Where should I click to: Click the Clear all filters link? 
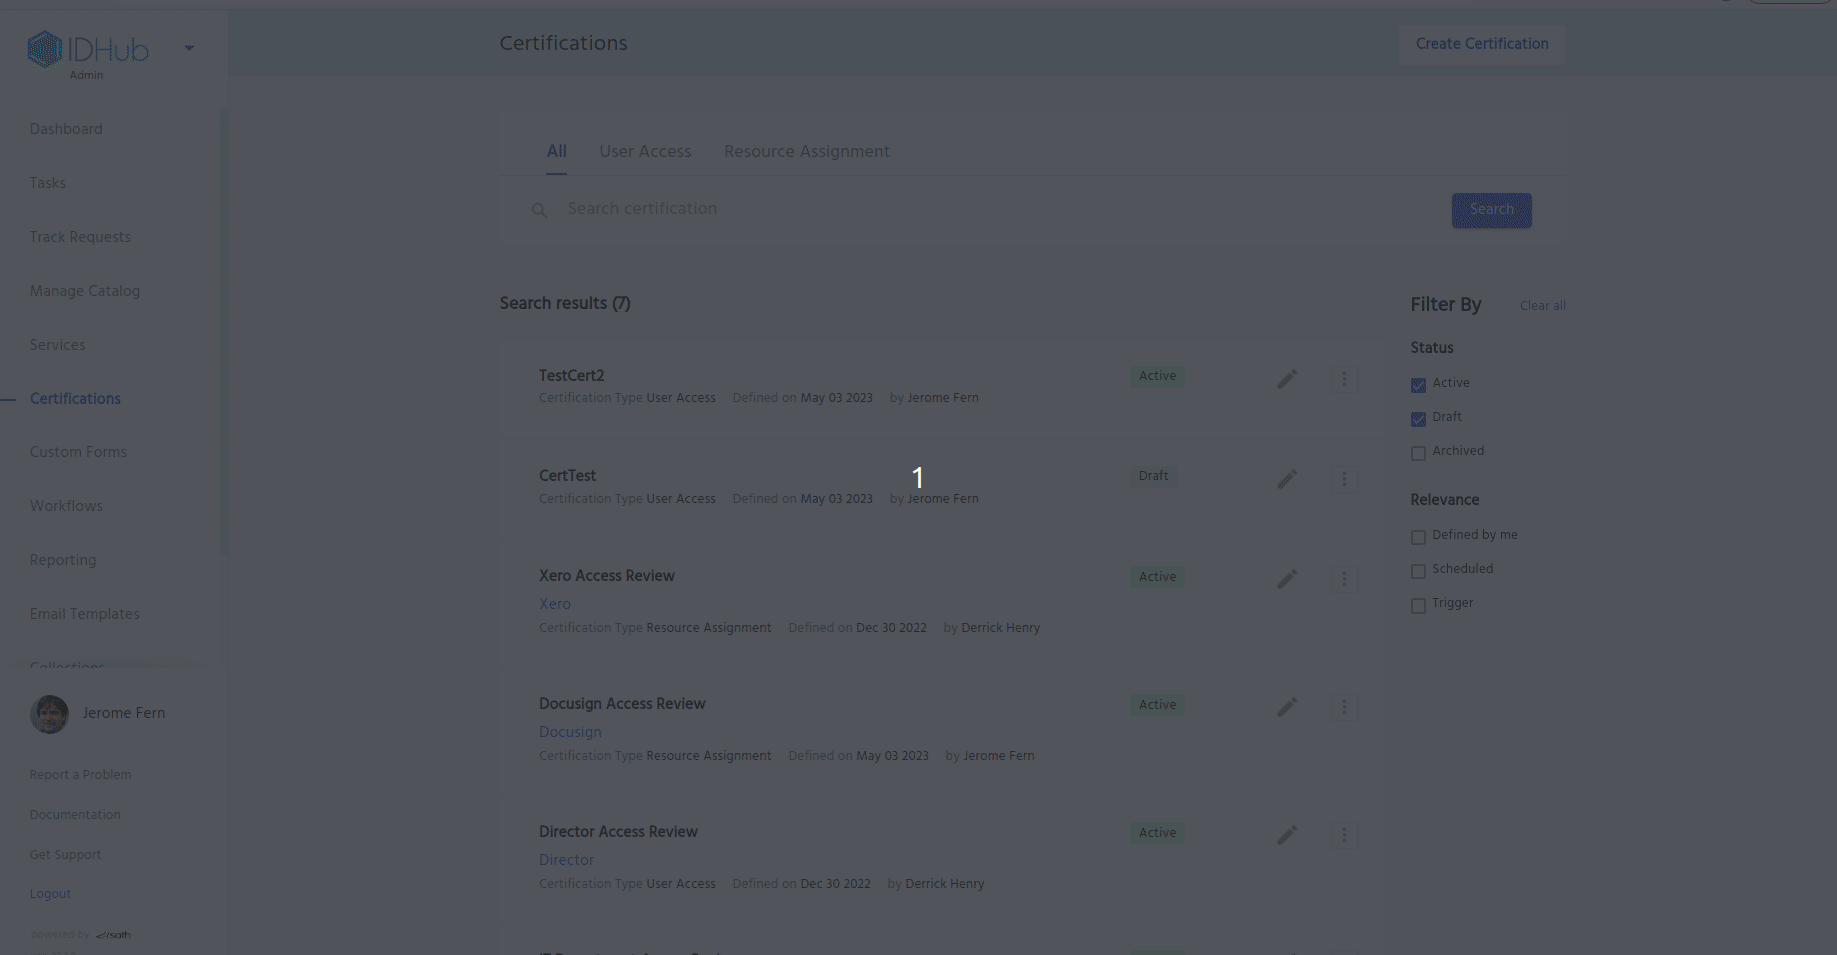(1542, 306)
